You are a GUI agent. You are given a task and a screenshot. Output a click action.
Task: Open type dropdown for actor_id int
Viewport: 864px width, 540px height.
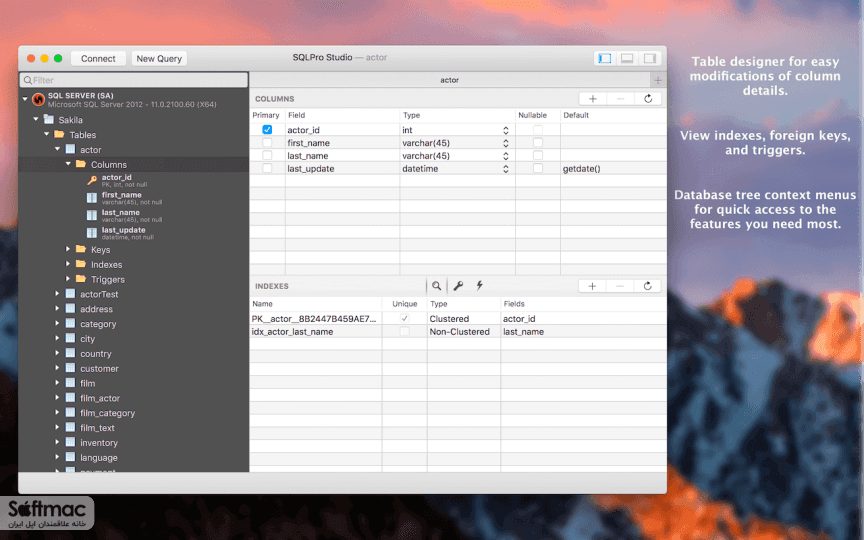[x=505, y=130]
